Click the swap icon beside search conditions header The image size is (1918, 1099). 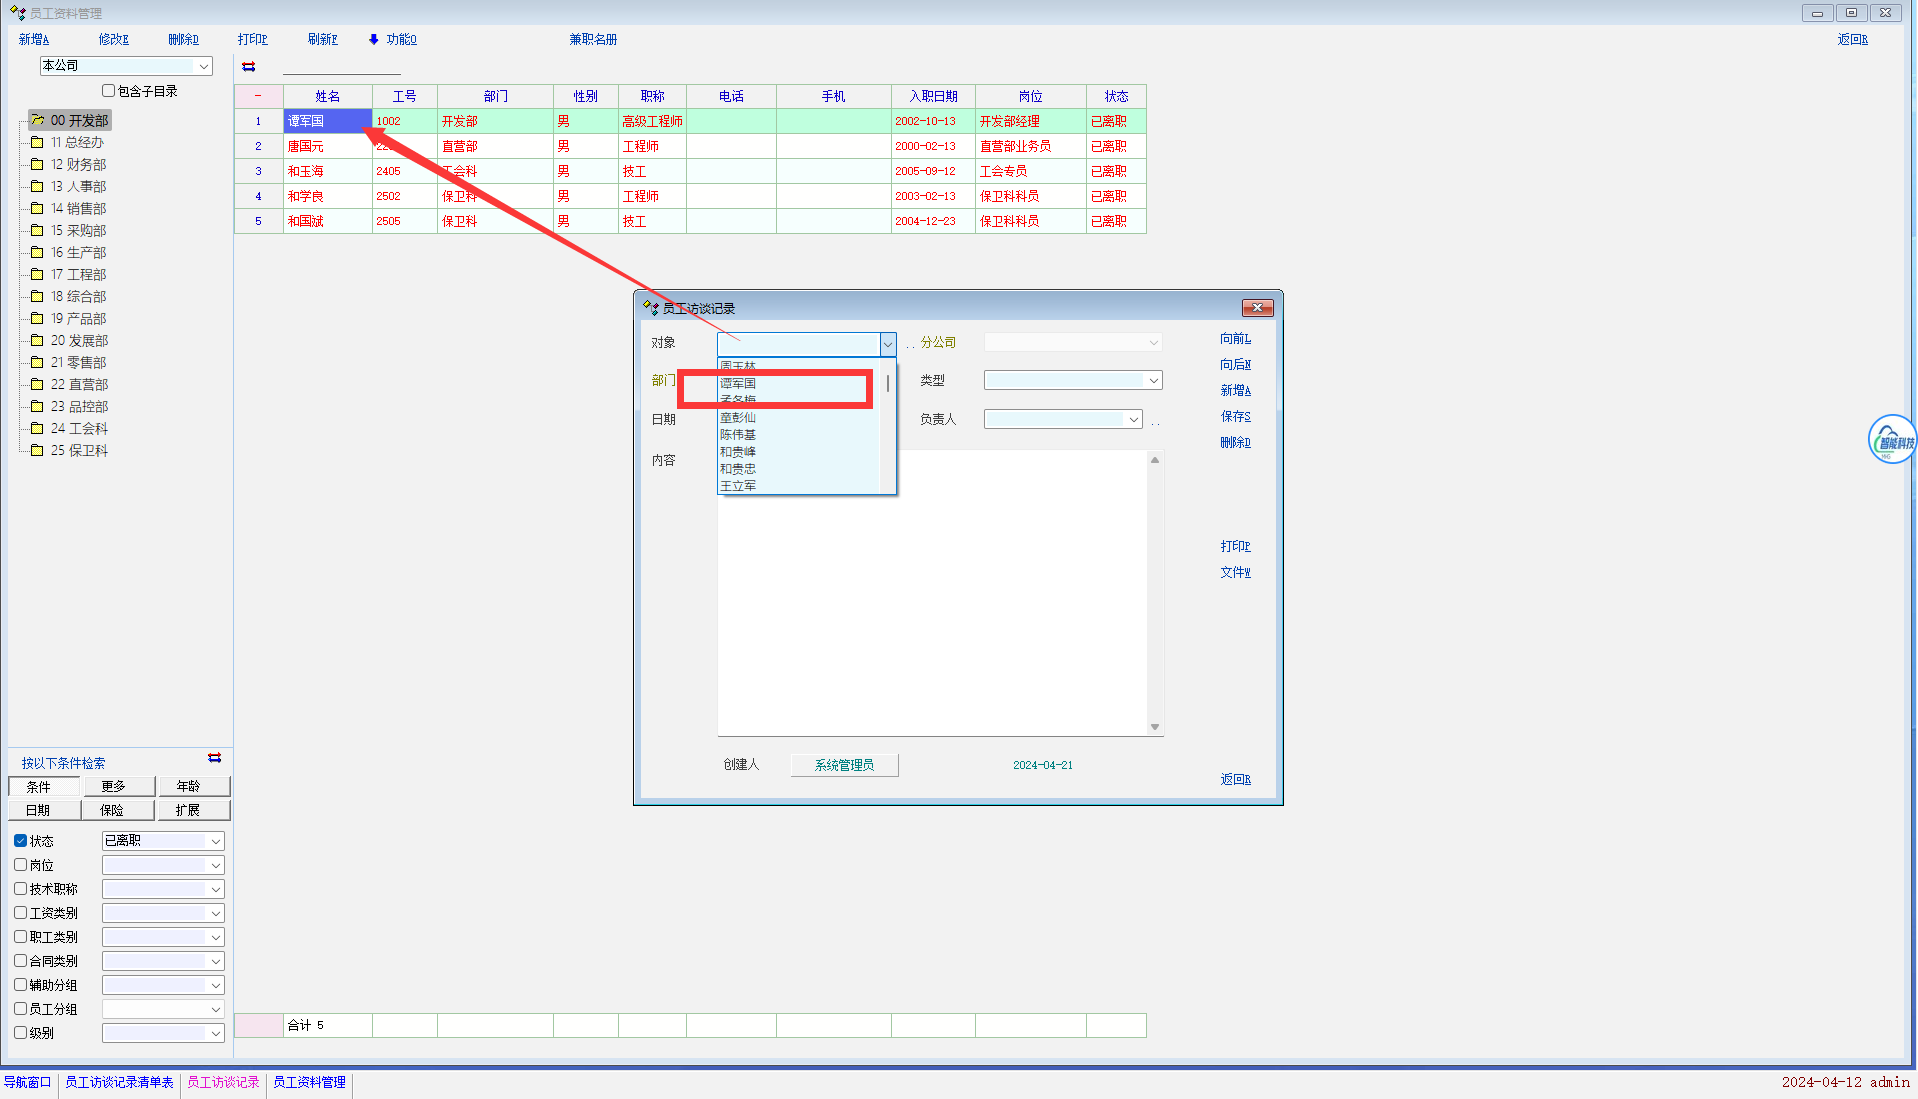(x=214, y=758)
